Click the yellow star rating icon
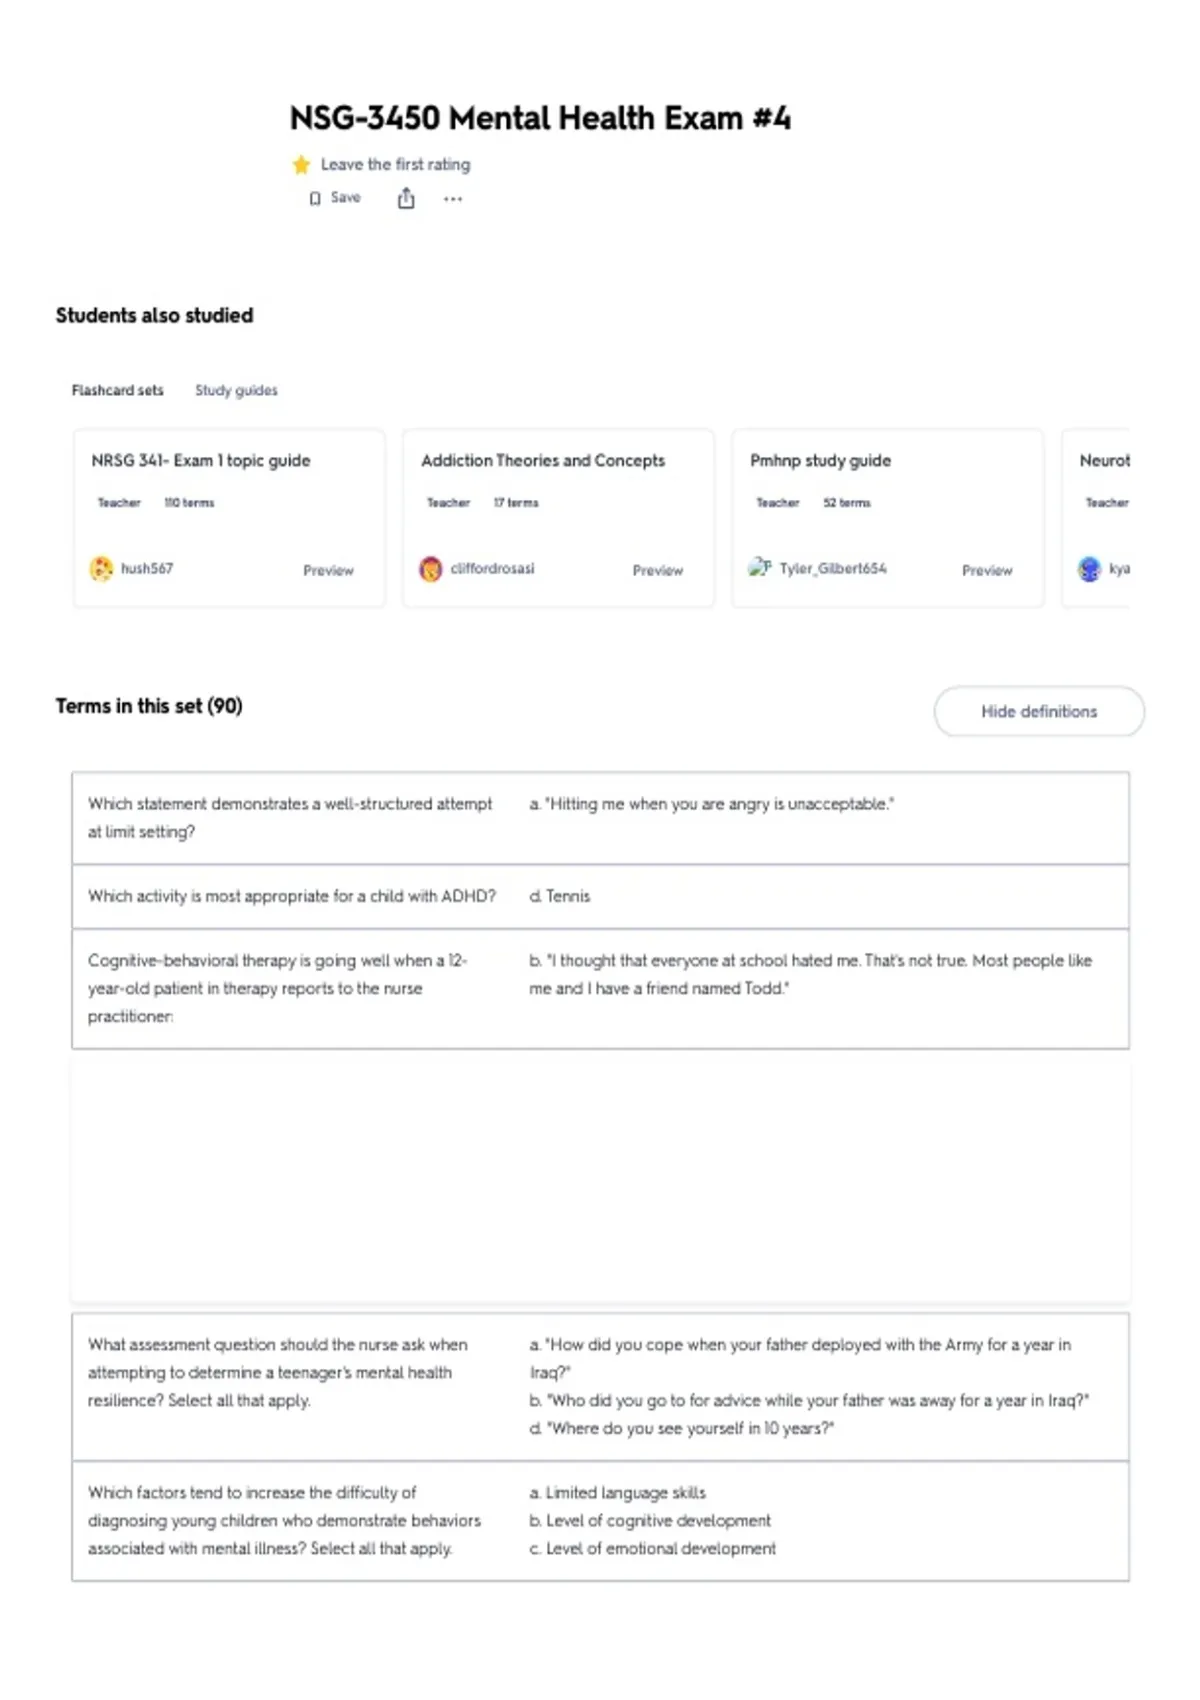Screen dimensions: 1200x1700 click(x=301, y=165)
